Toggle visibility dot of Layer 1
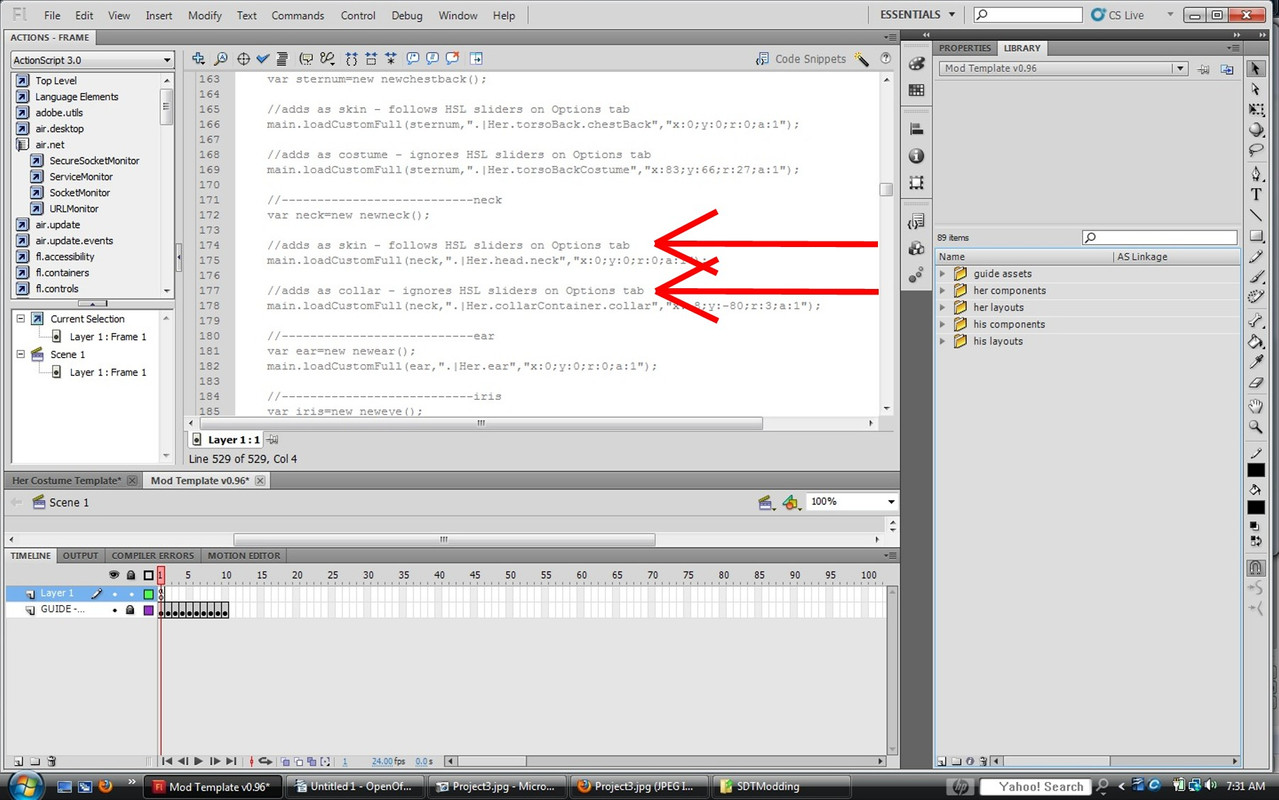The width and height of the screenshot is (1279, 800). (114, 594)
